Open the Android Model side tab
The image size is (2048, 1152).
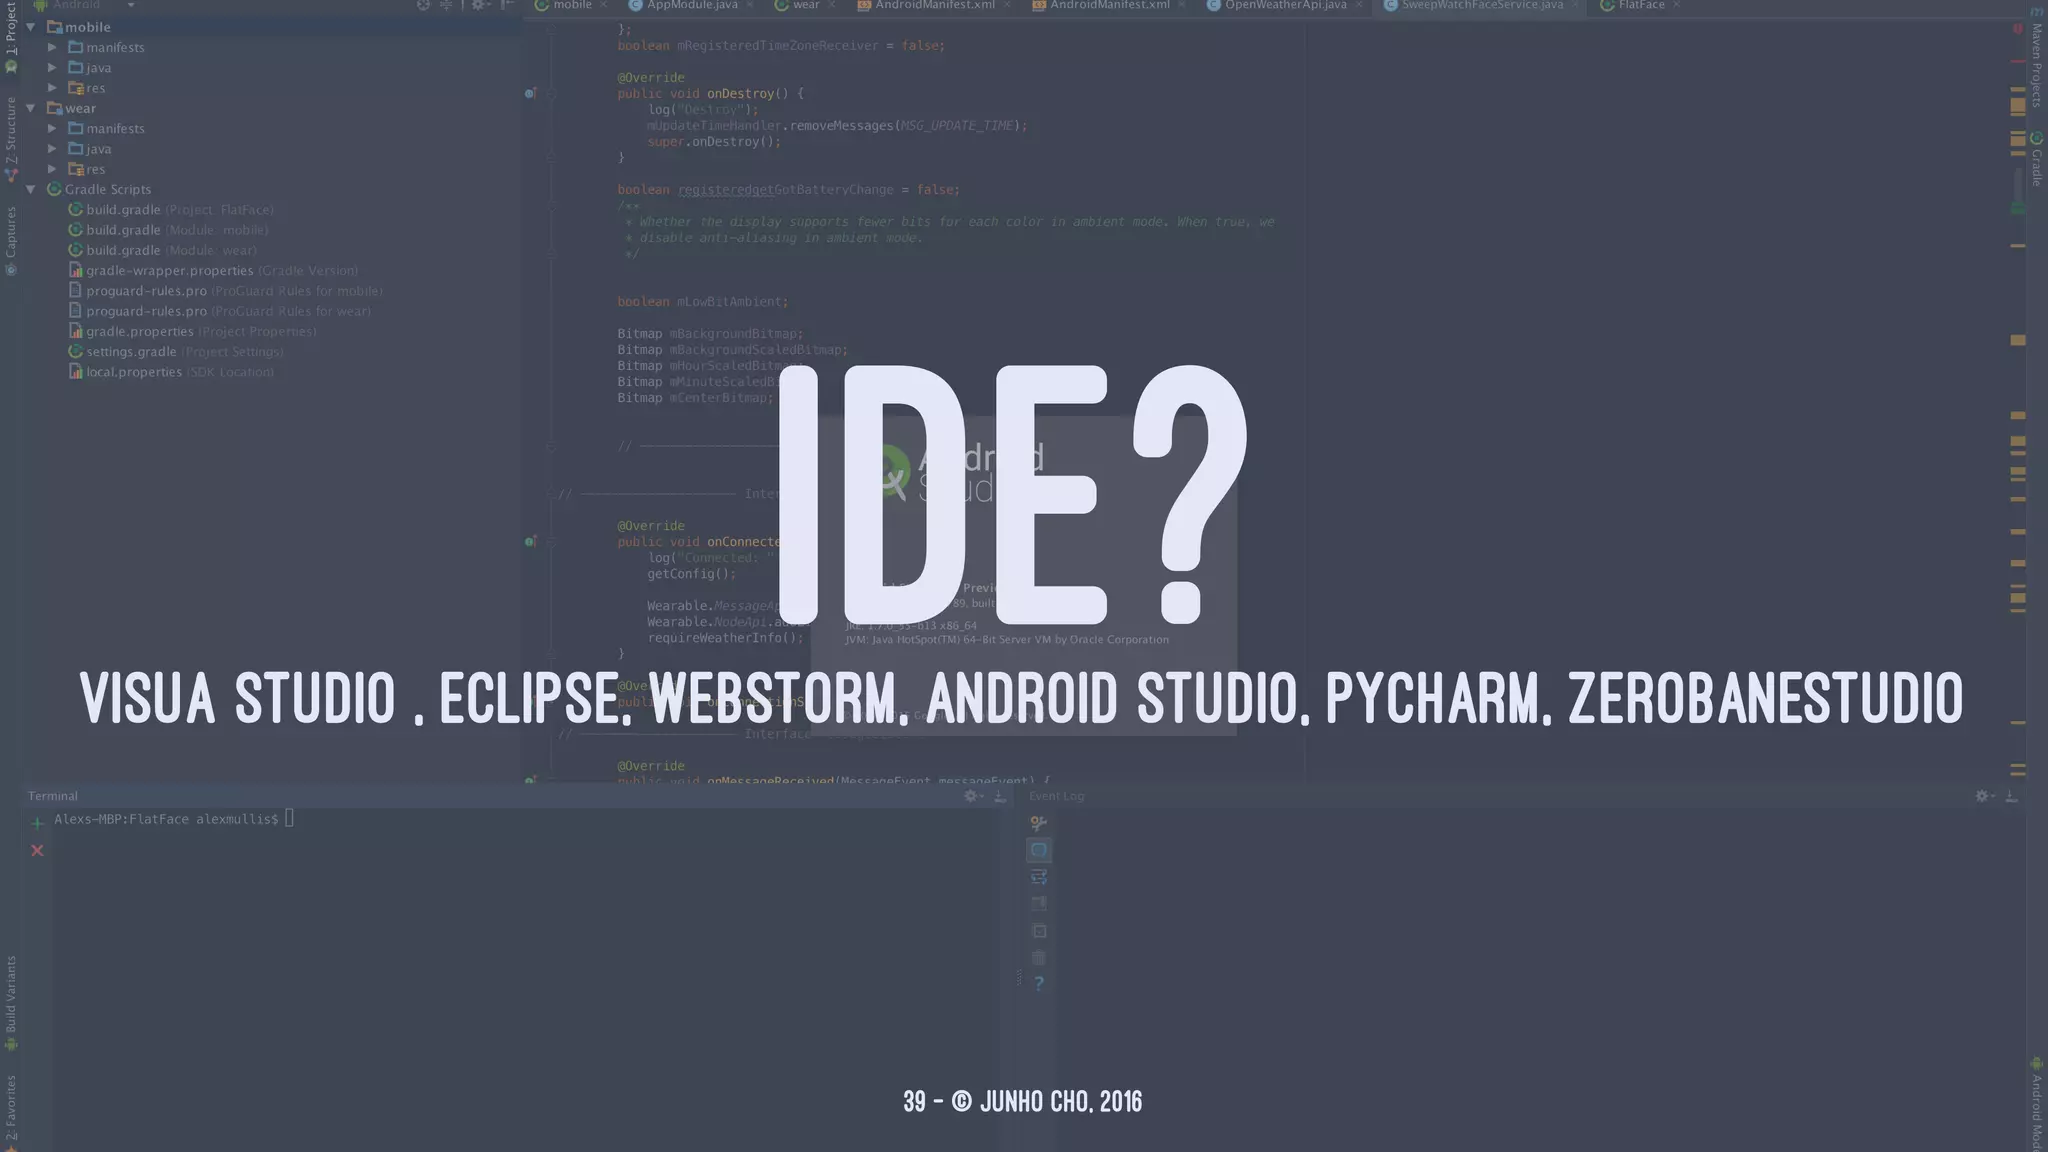[x=2037, y=1105]
